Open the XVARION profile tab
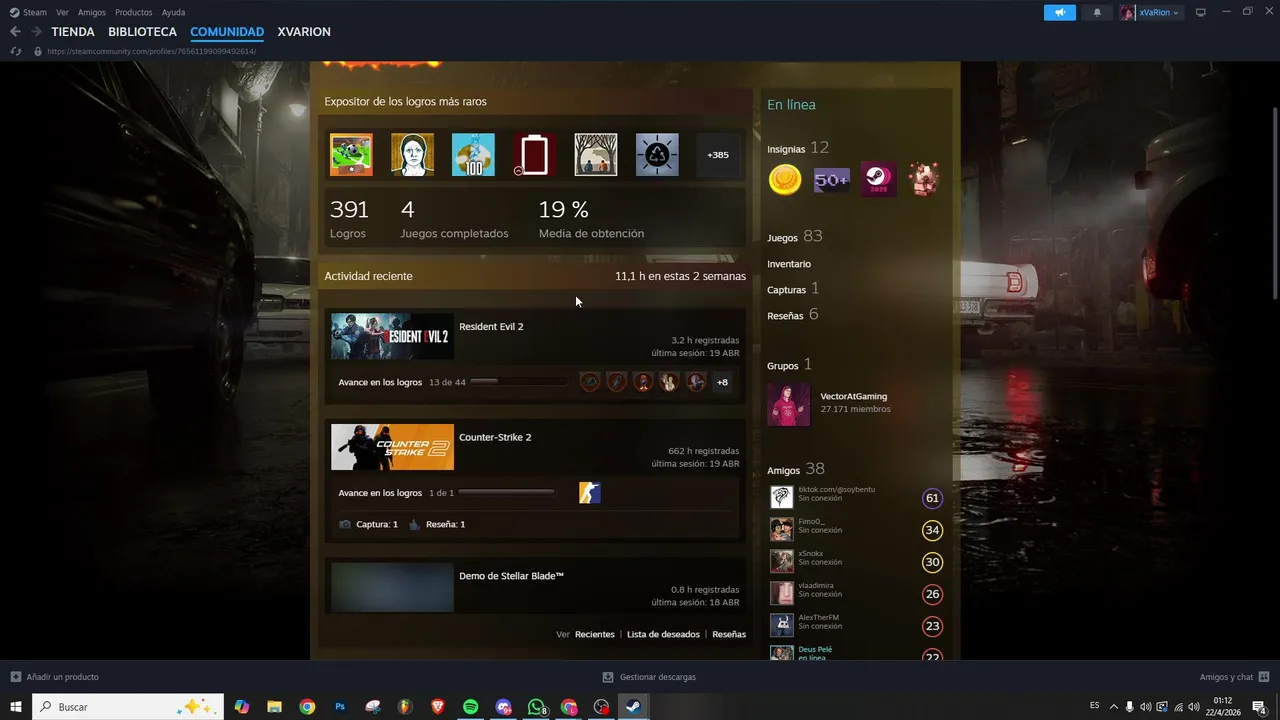The image size is (1280, 720). point(304,32)
